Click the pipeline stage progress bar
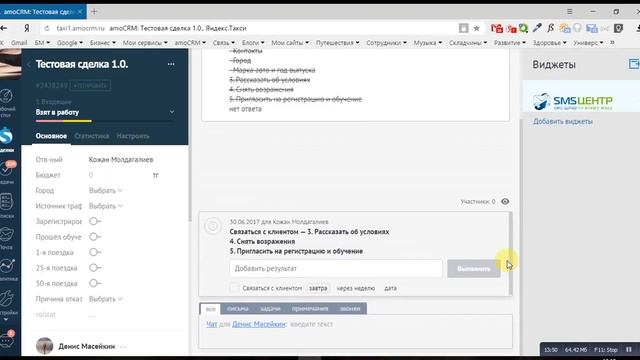 click(105, 121)
